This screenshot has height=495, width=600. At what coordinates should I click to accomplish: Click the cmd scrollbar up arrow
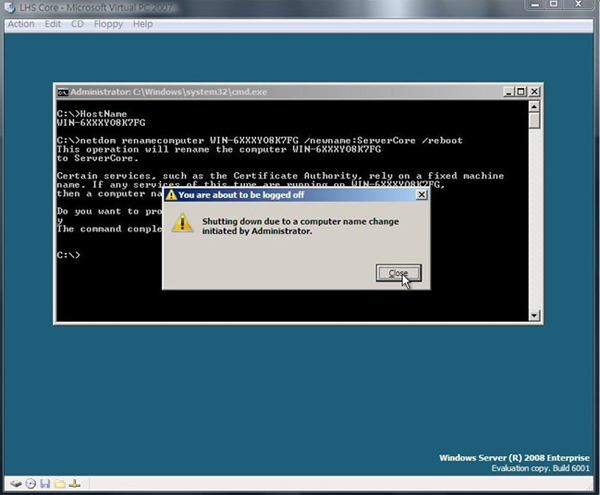pyautogui.click(x=534, y=105)
